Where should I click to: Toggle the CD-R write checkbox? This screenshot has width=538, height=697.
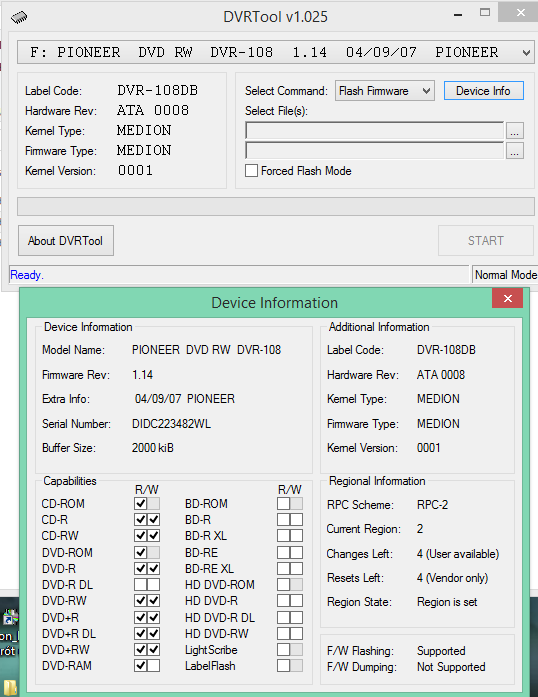click(153, 520)
